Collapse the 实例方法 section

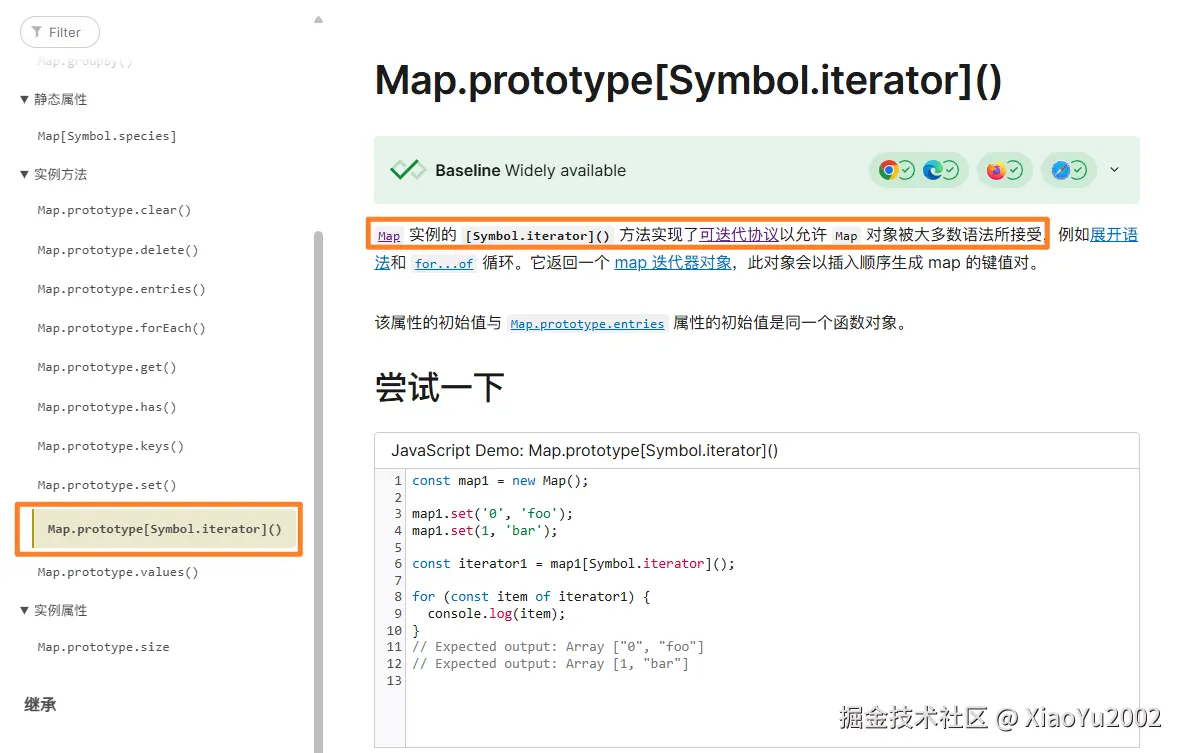tap(24, 174)
